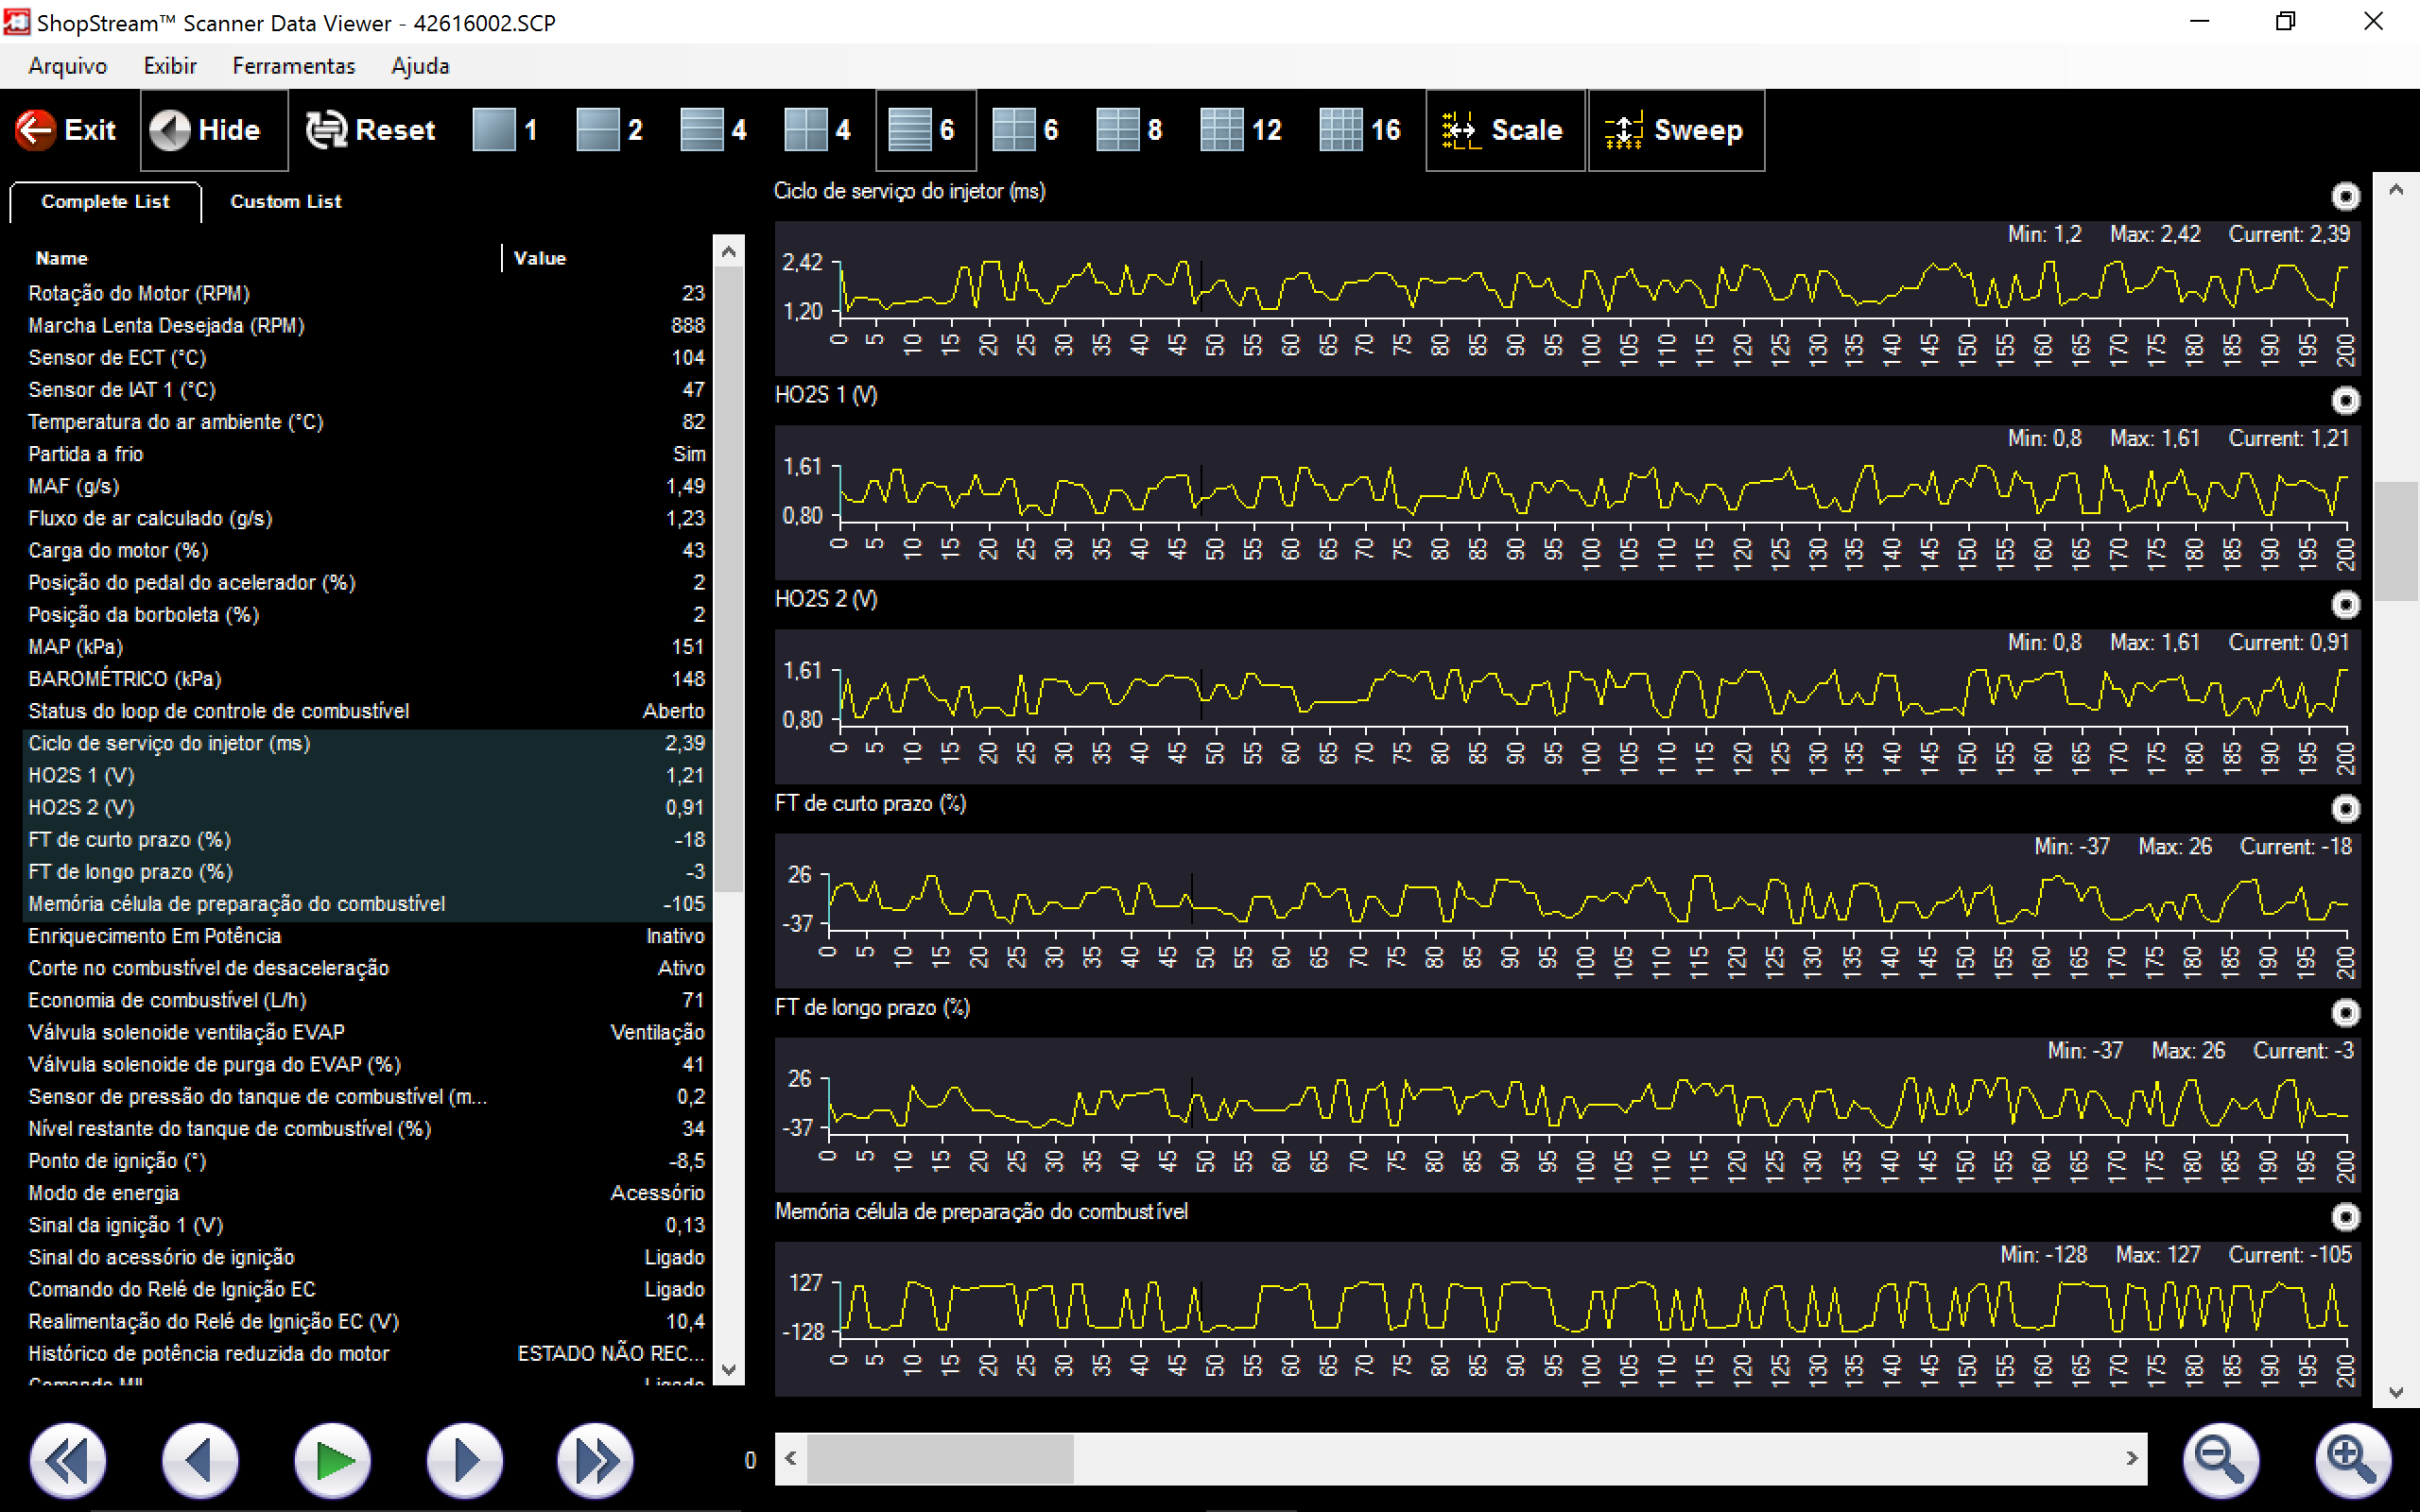Open the Ferramentas menu

[293, 66]
